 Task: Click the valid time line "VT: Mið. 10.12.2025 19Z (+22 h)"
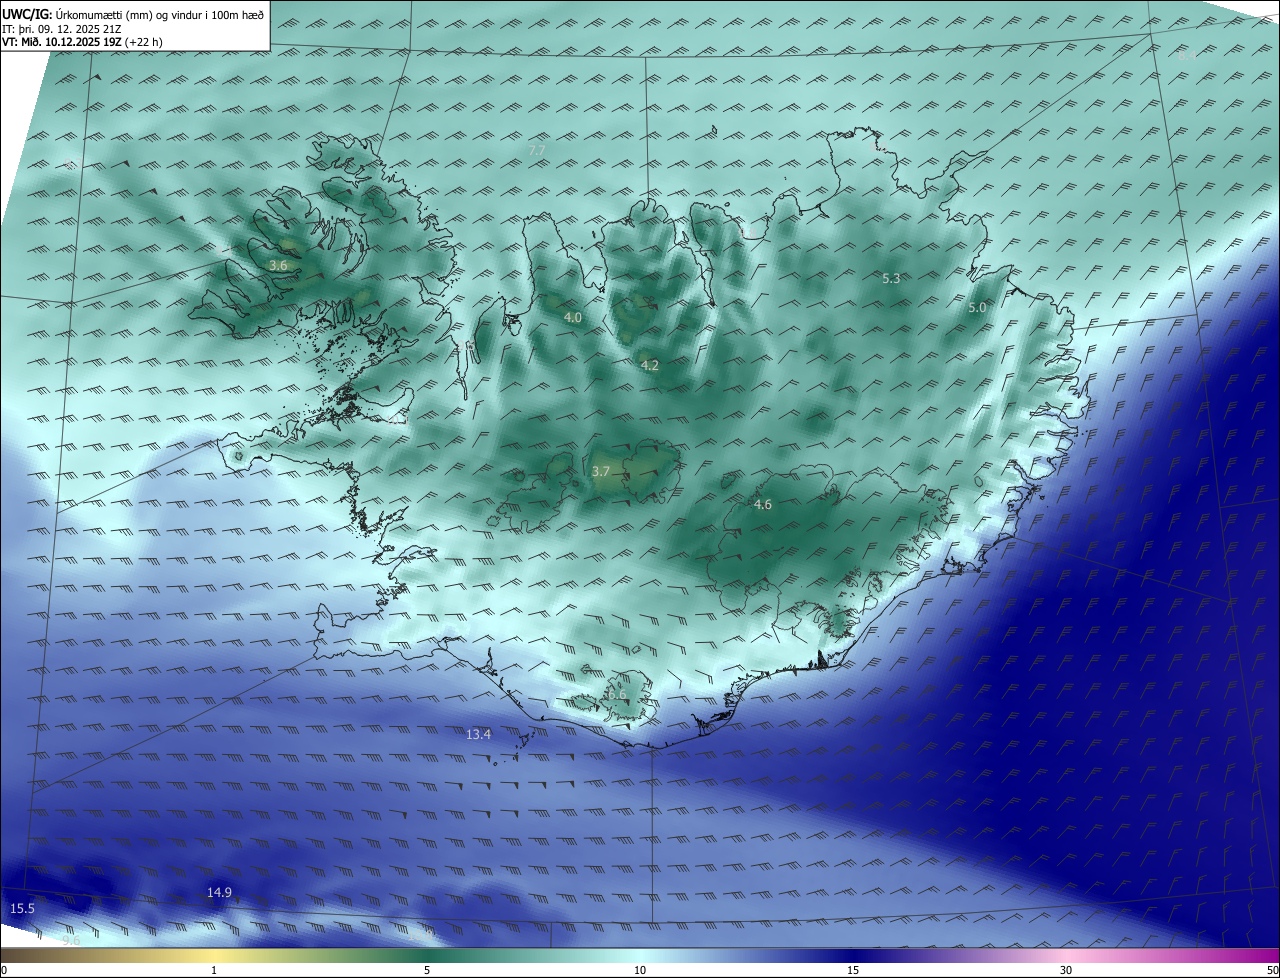coord(82,42)
